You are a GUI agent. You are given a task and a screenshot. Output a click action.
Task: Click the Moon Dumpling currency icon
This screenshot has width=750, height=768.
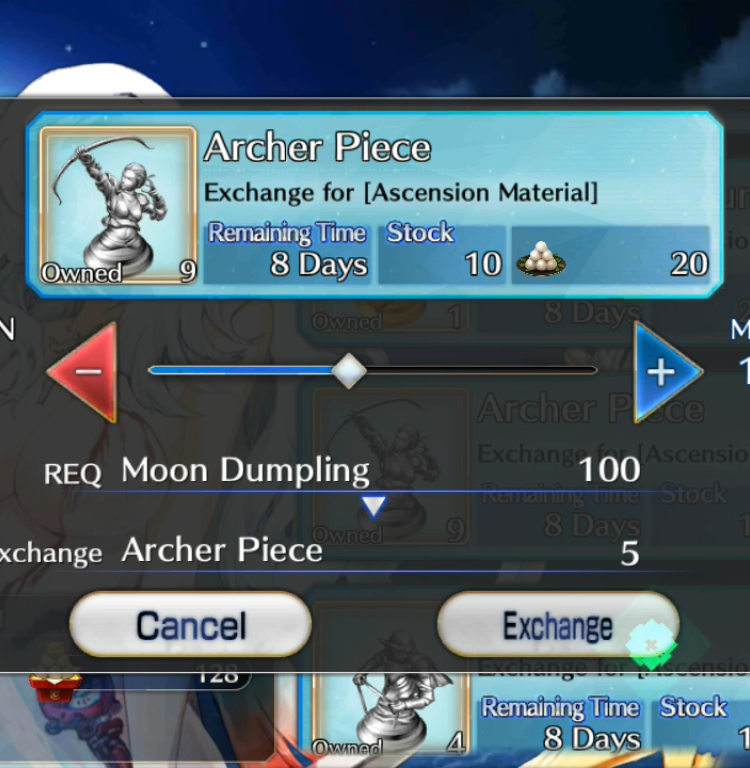541,258
